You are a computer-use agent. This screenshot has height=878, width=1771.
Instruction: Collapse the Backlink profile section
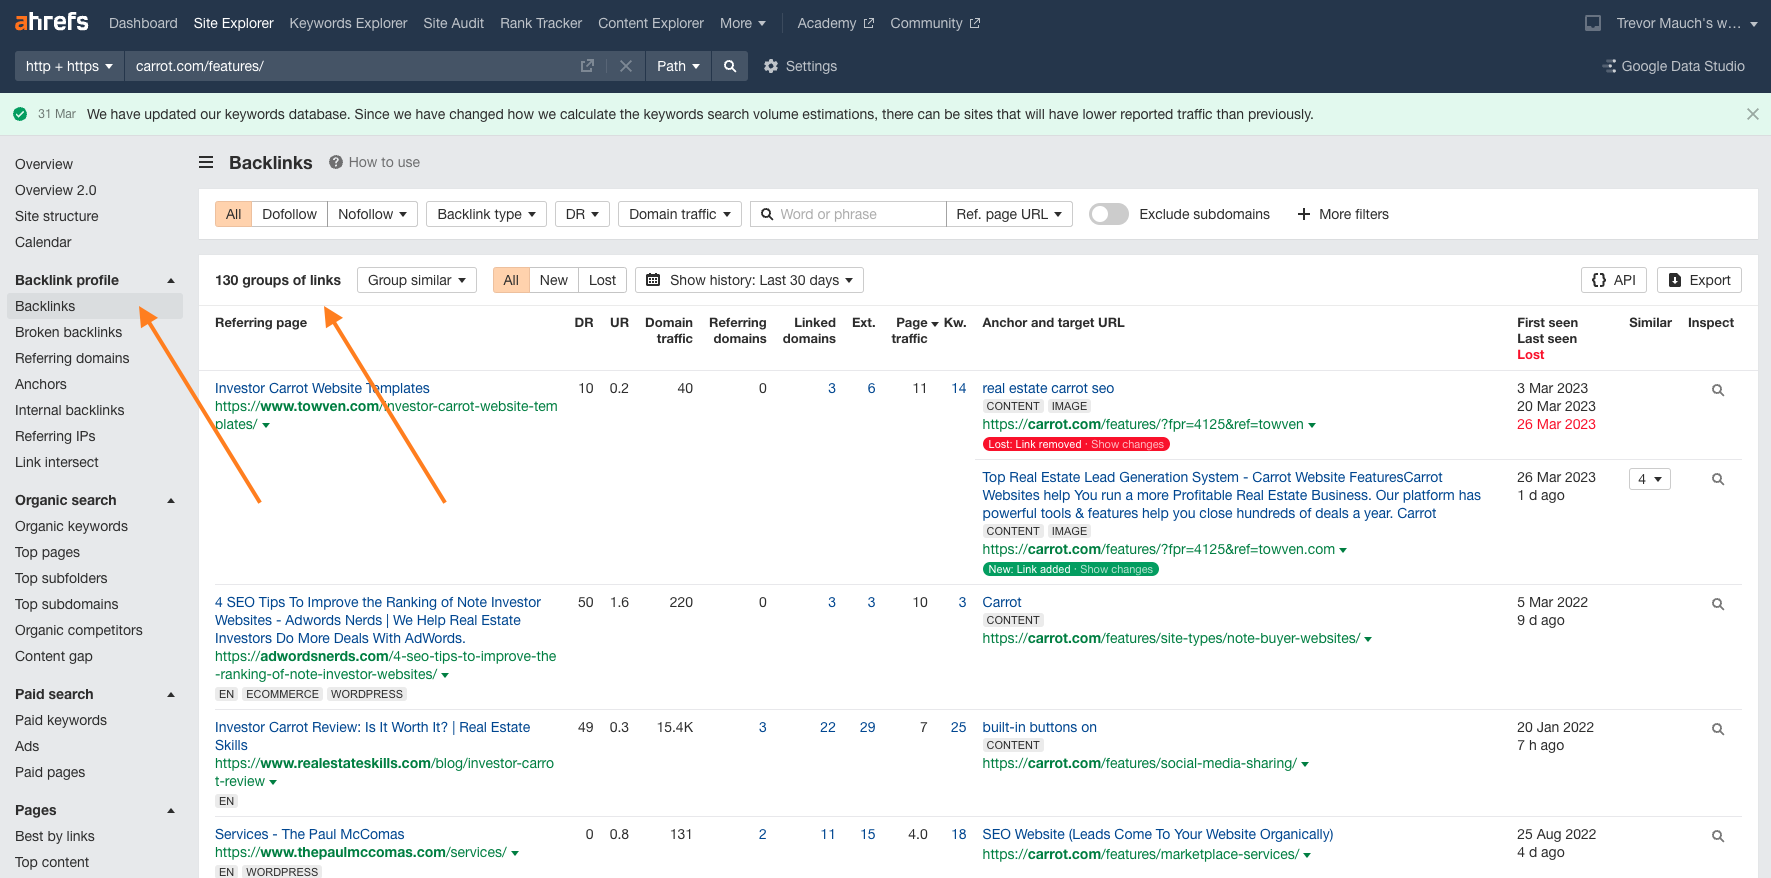tap(171, 280)
